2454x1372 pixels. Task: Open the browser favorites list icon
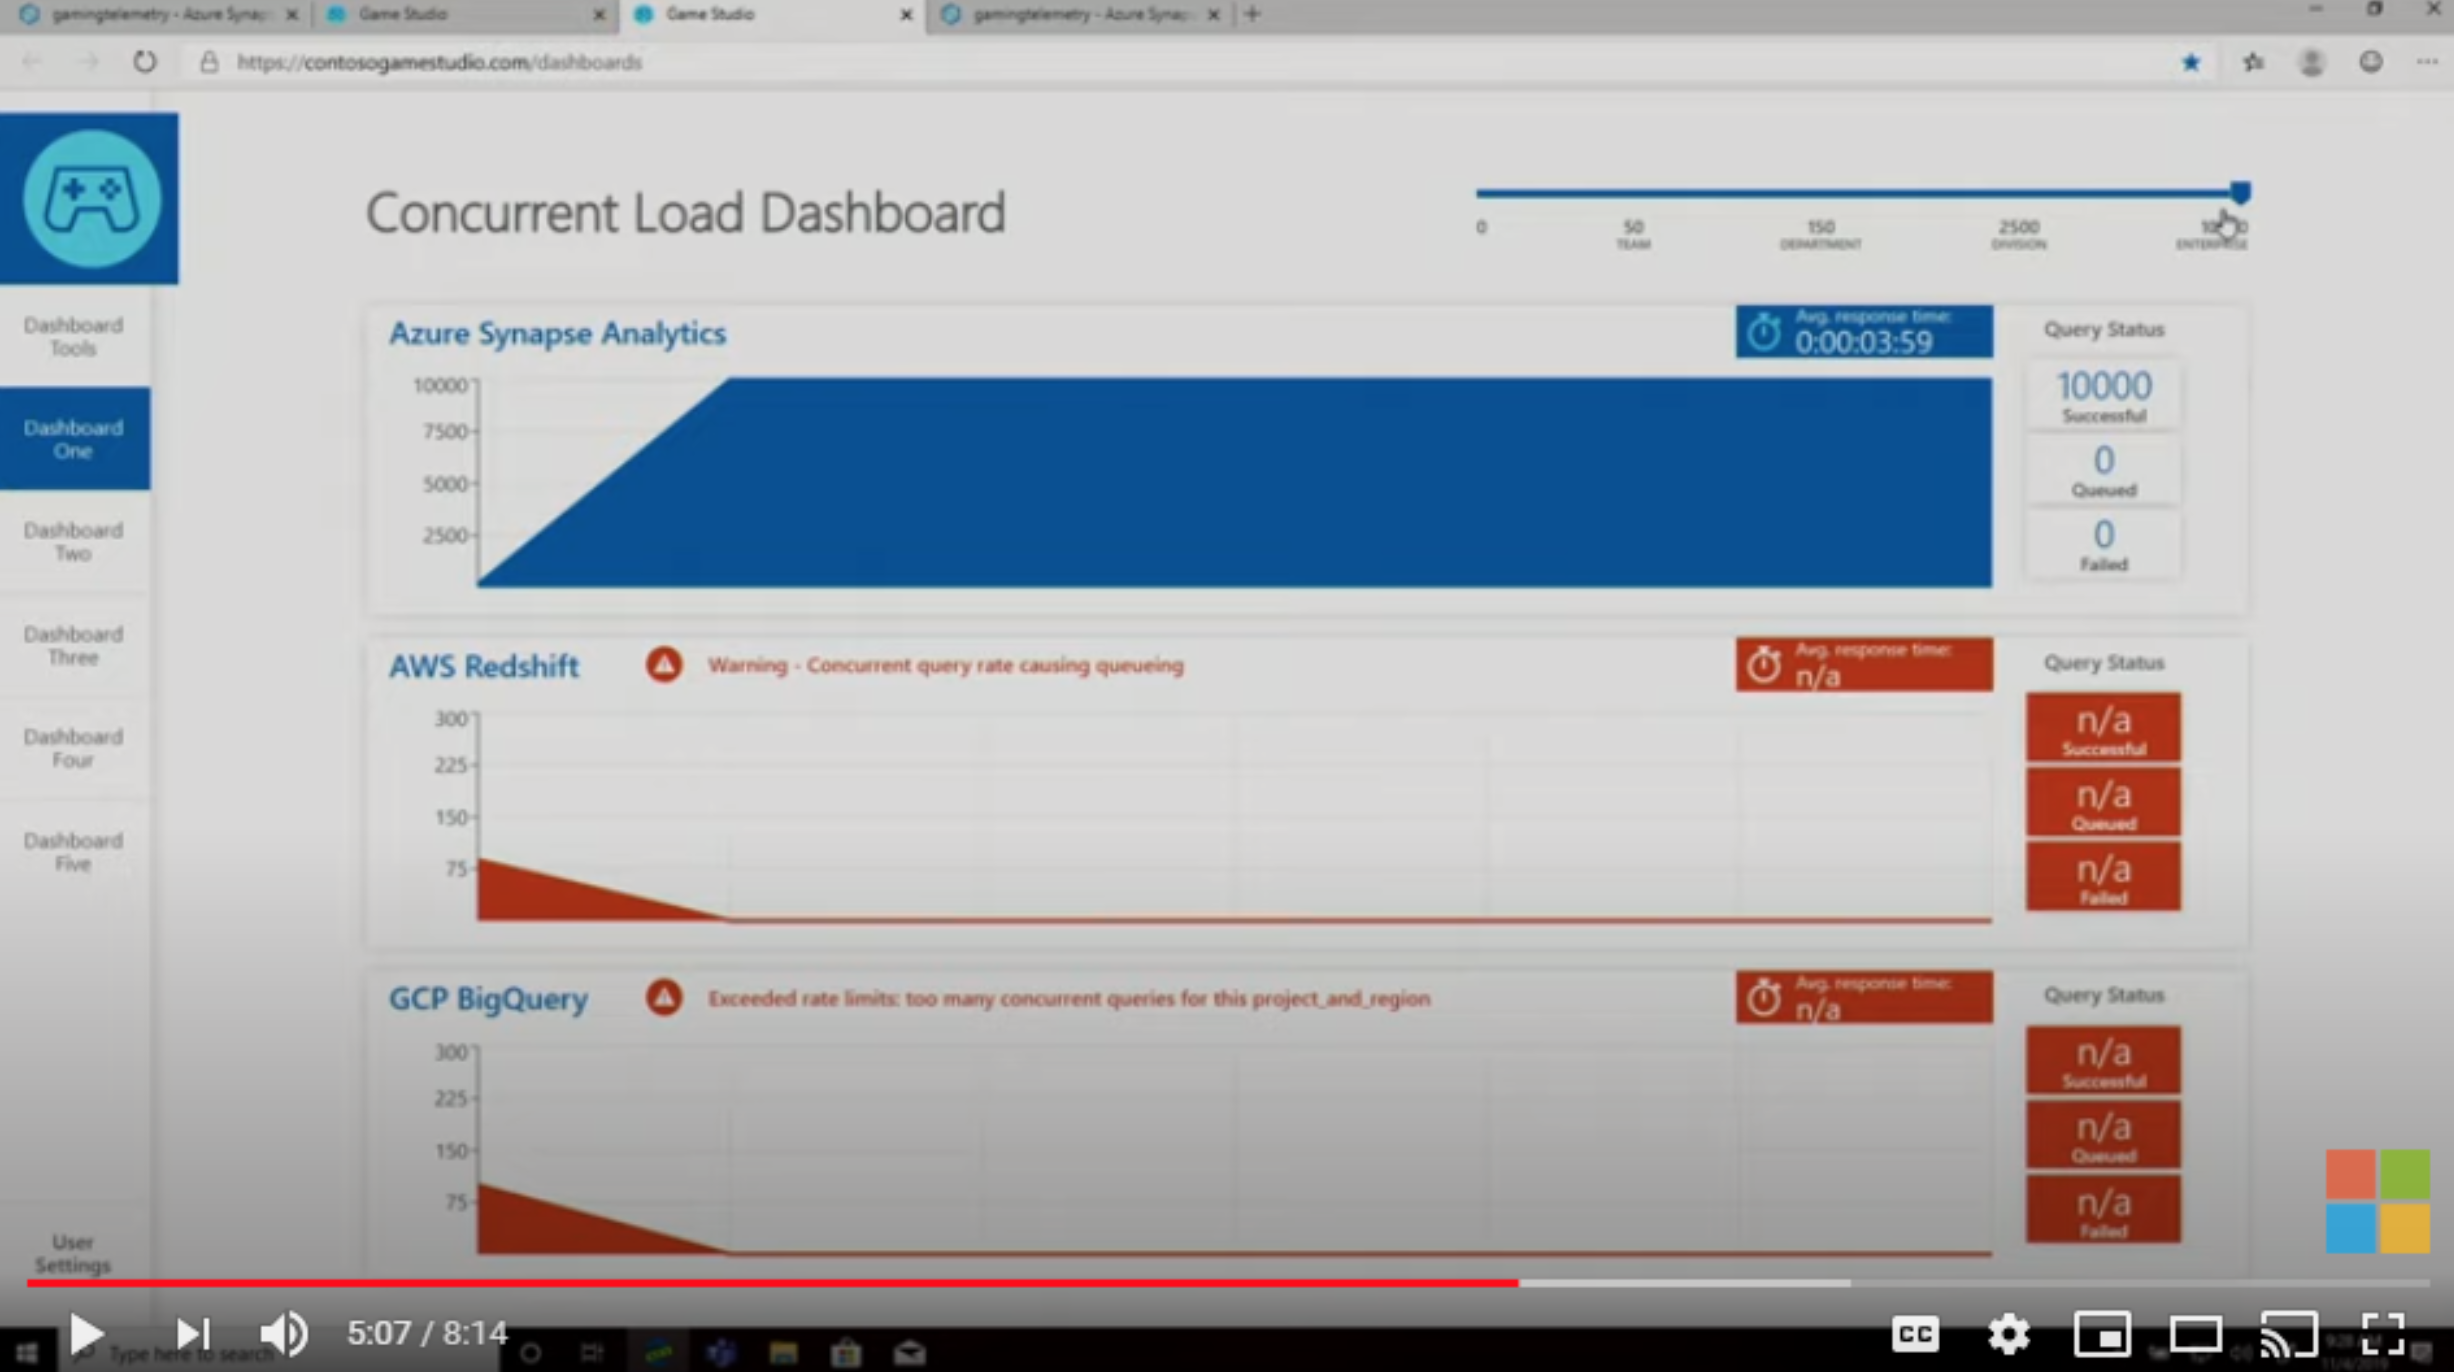(2252, 62)
